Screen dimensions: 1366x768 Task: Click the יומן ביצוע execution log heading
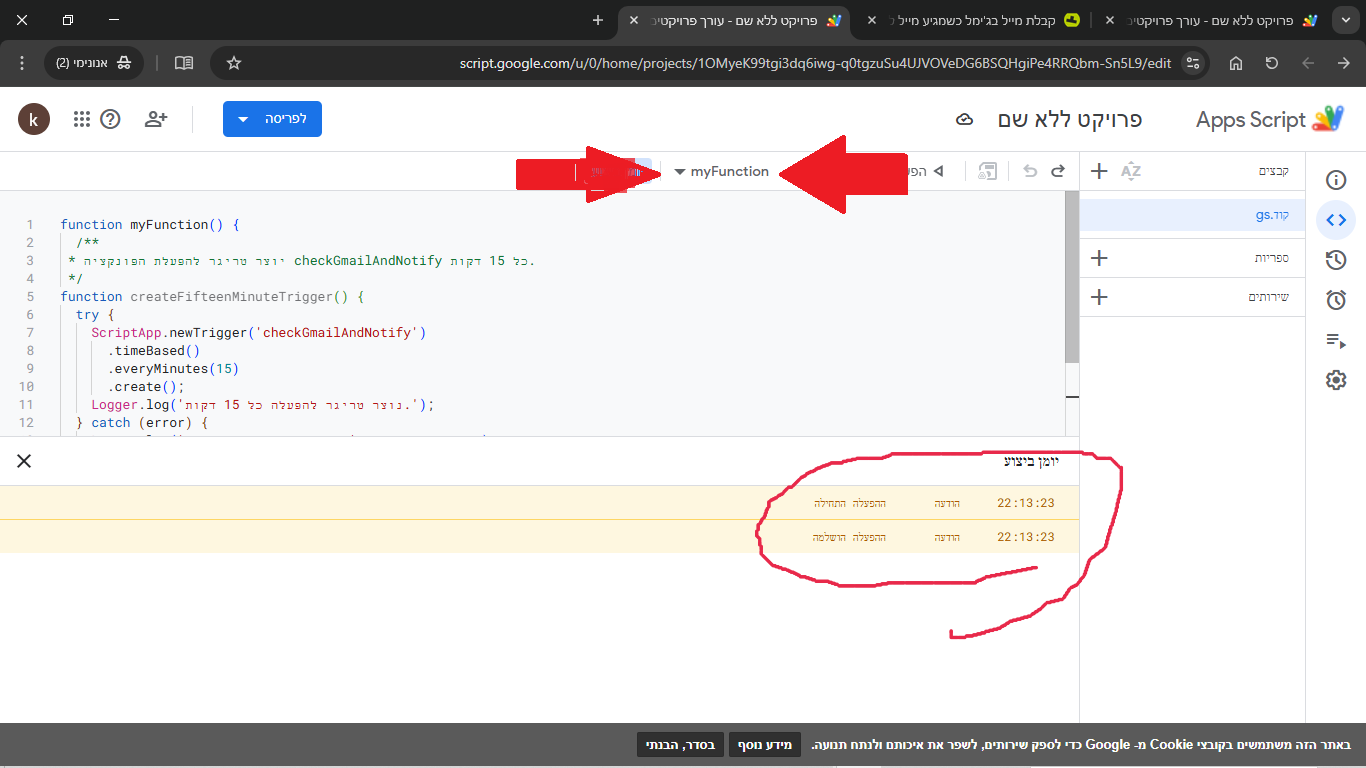click(x=1032, y=461)
